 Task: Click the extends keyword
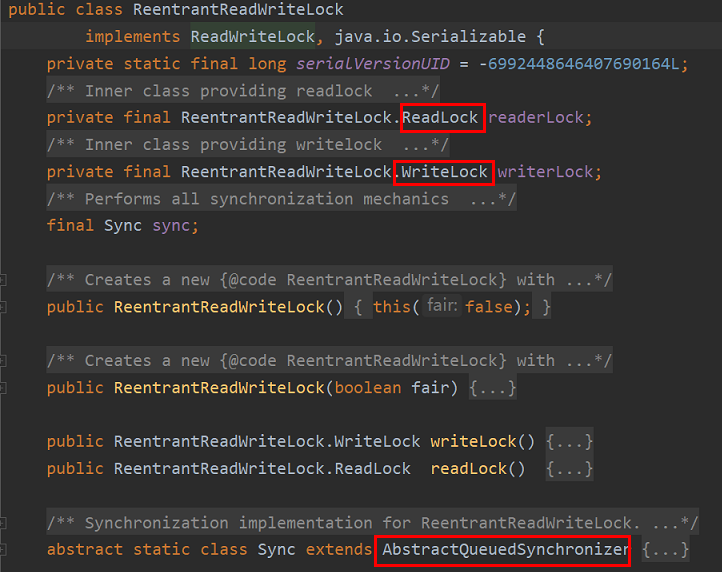pos(339,549)
